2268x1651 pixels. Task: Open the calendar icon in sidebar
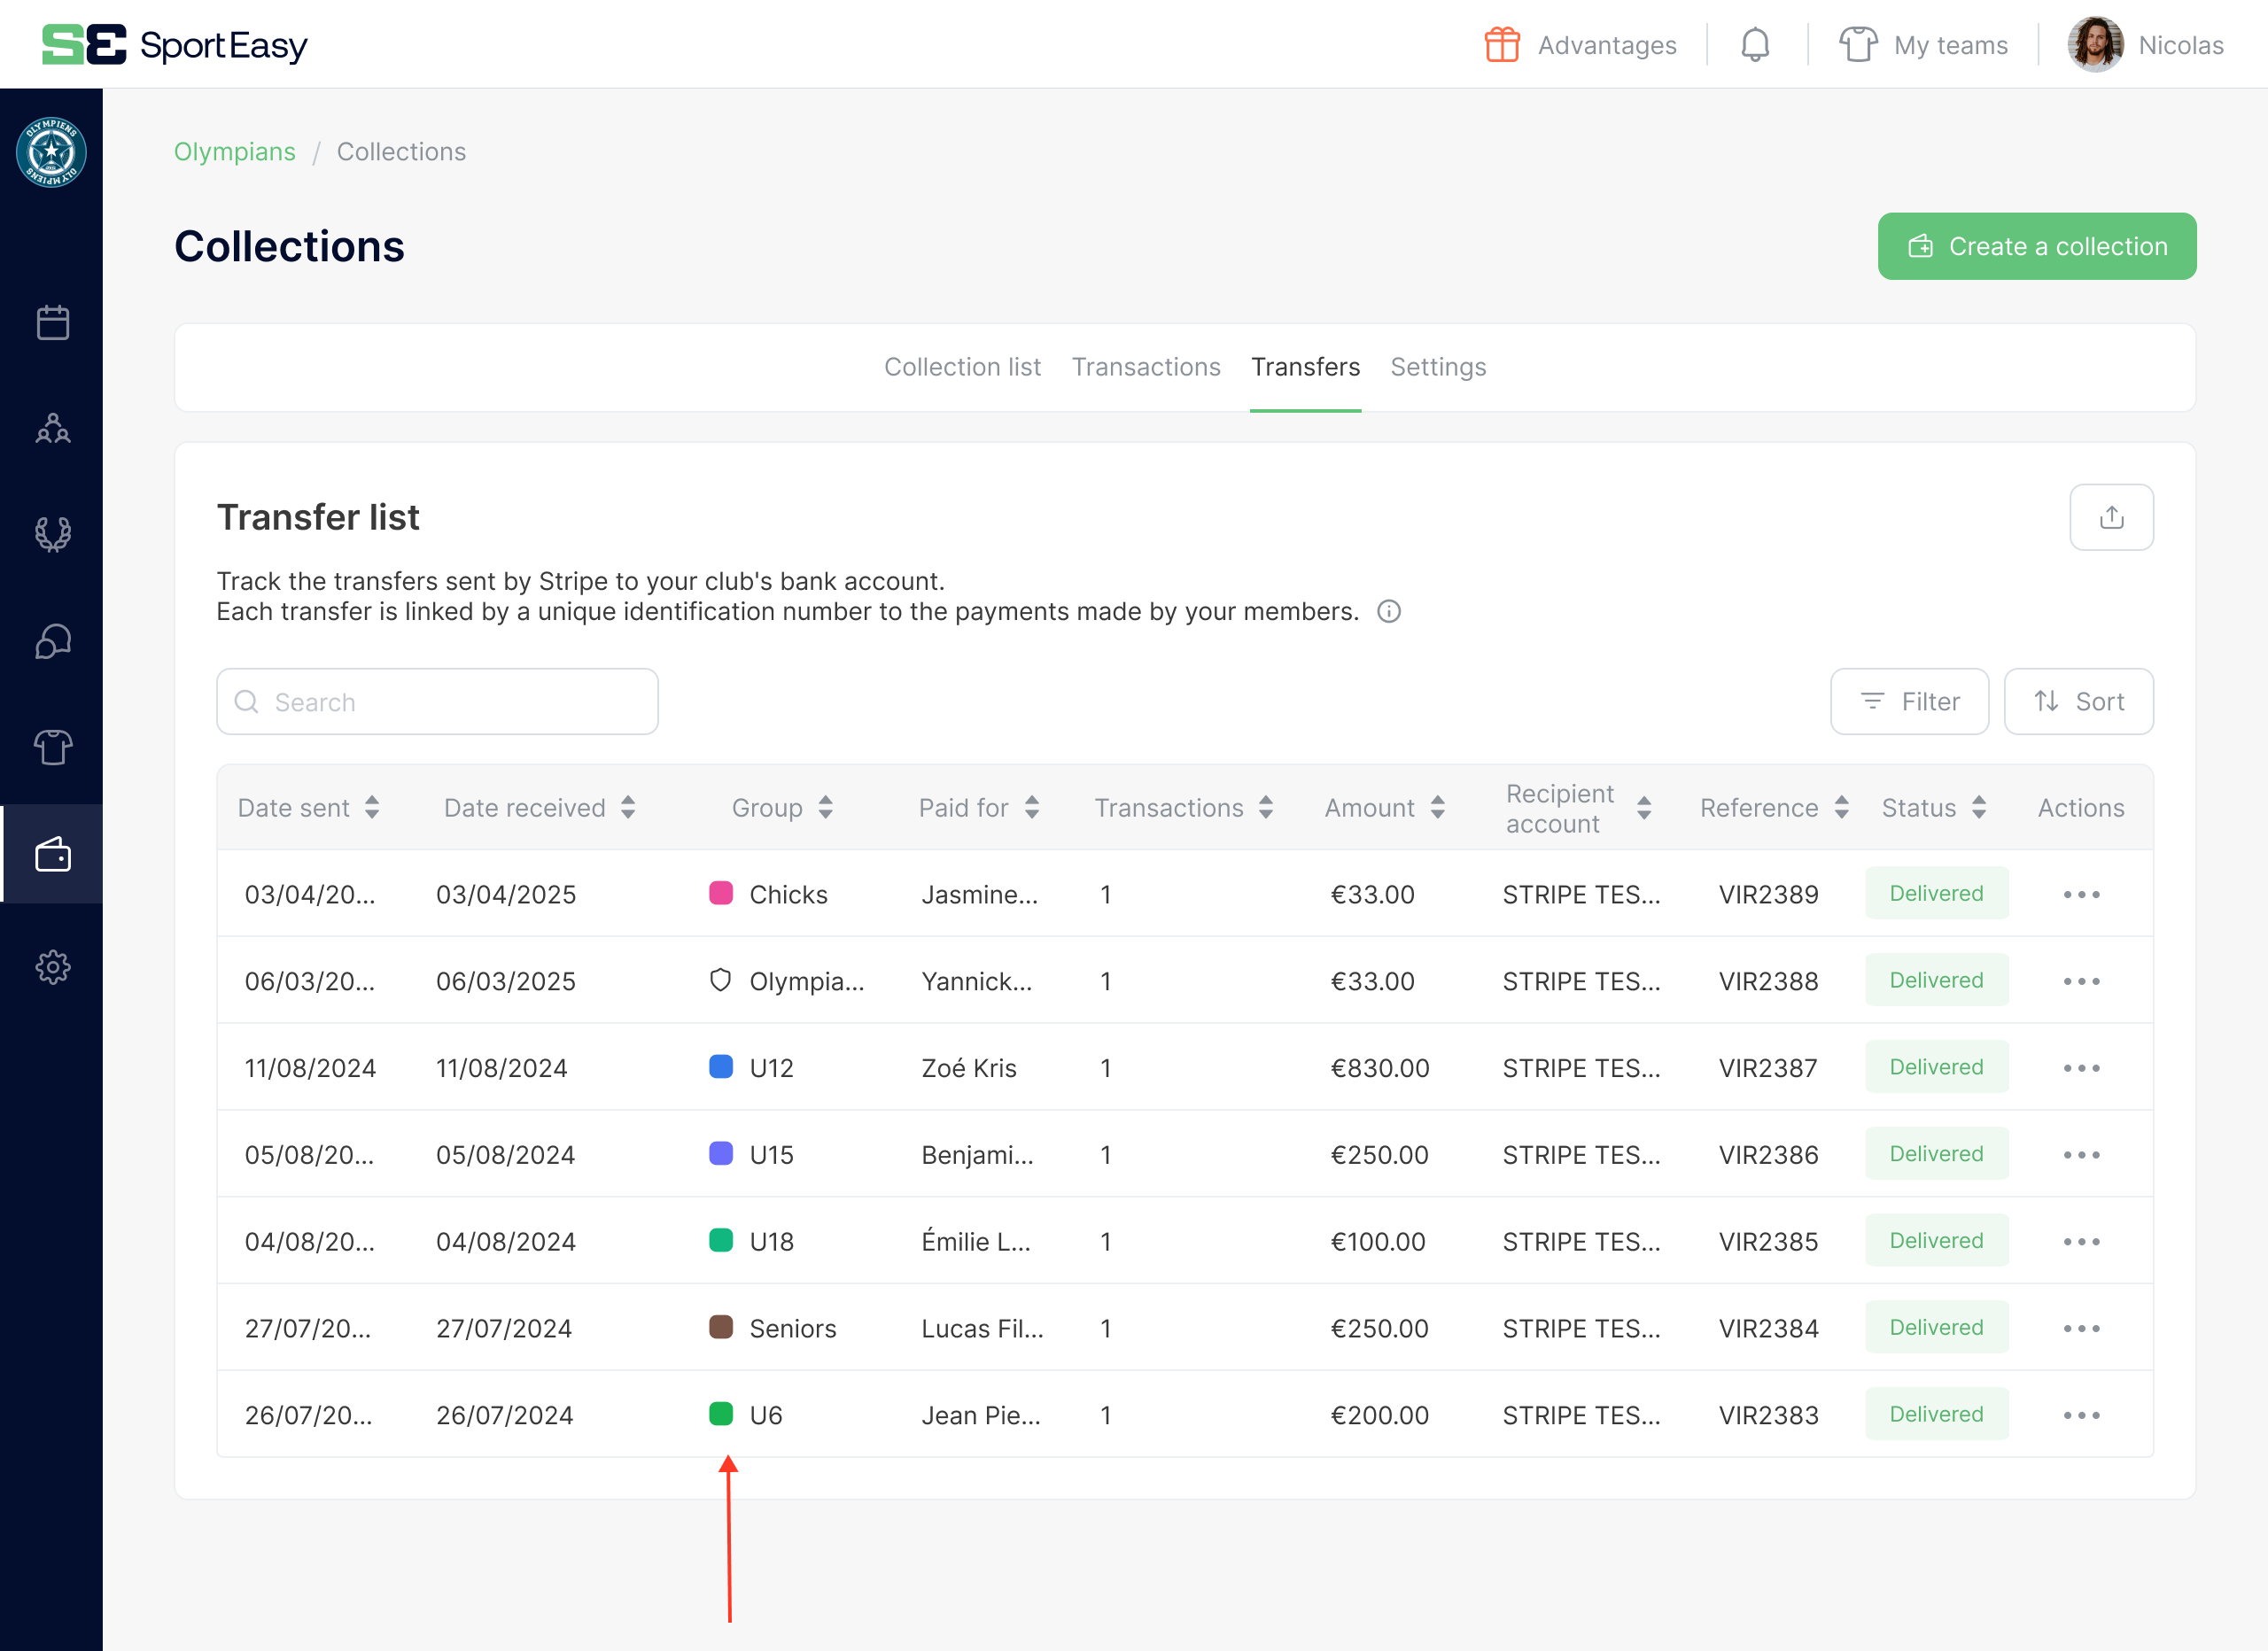52,322
